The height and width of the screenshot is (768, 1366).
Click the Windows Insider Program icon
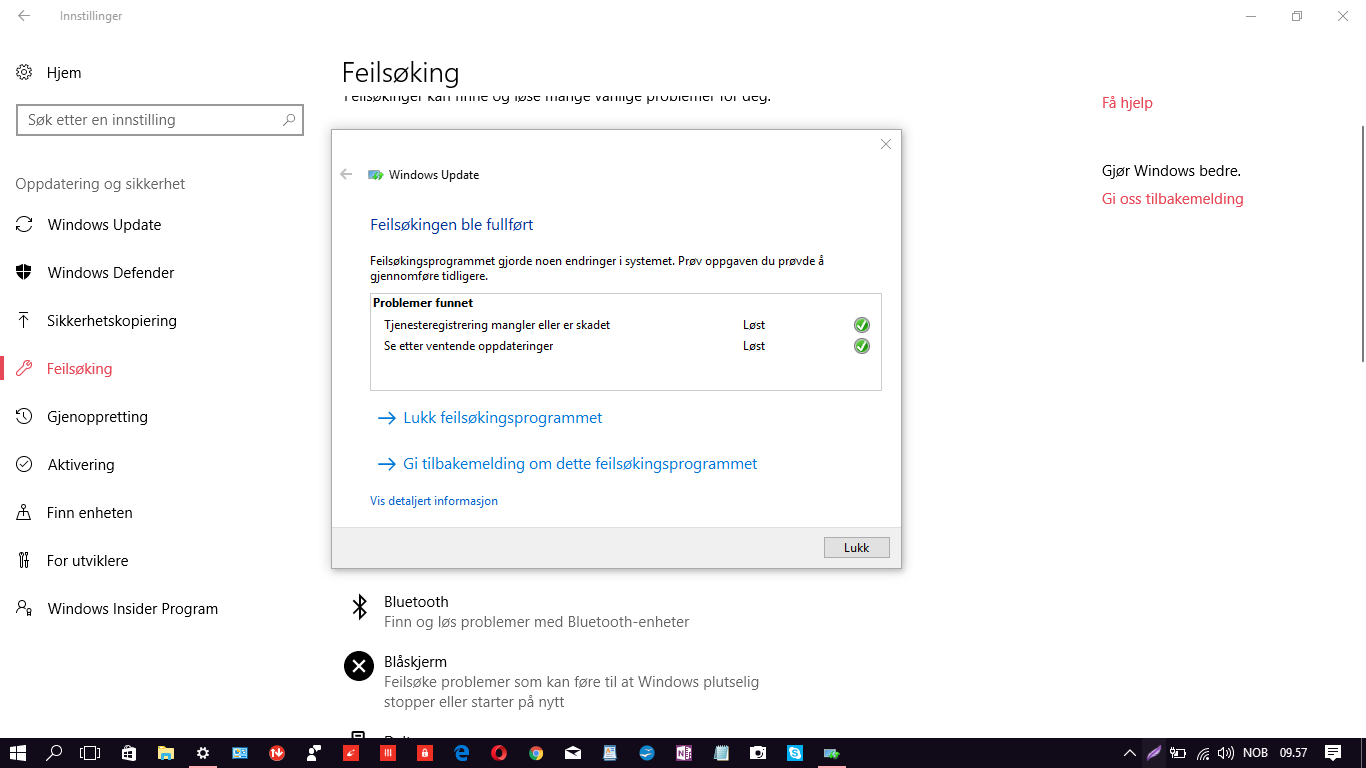pos(24,609)
